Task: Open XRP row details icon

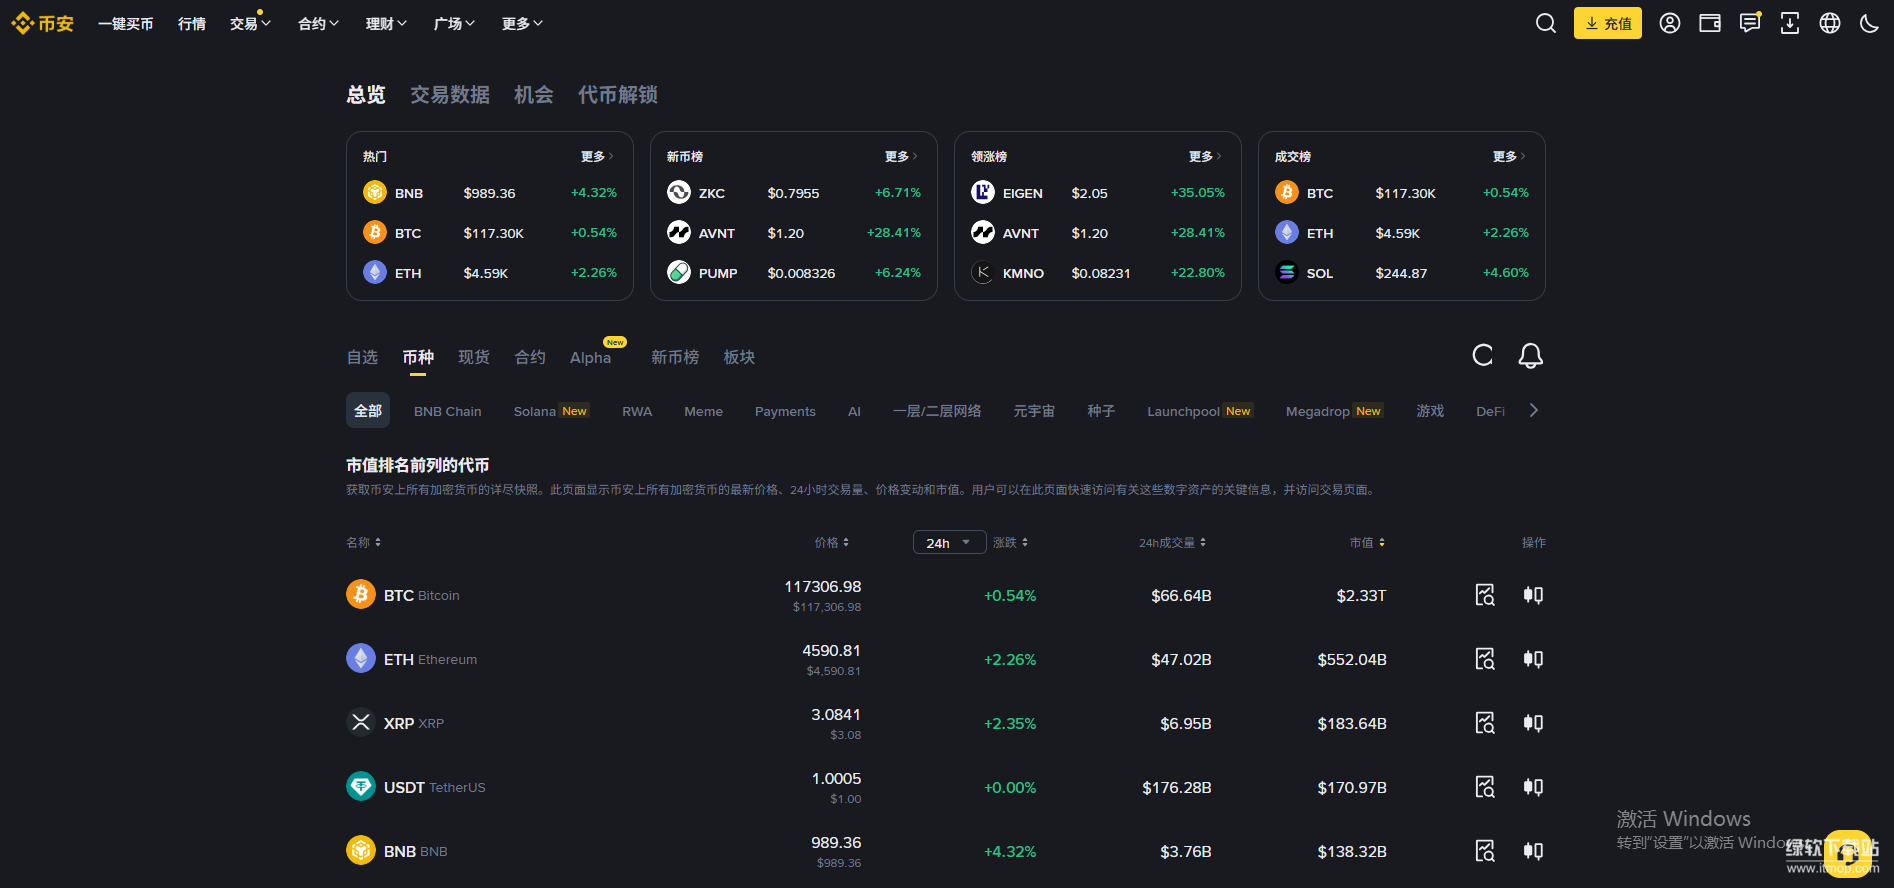Action: pos(1485,723)
